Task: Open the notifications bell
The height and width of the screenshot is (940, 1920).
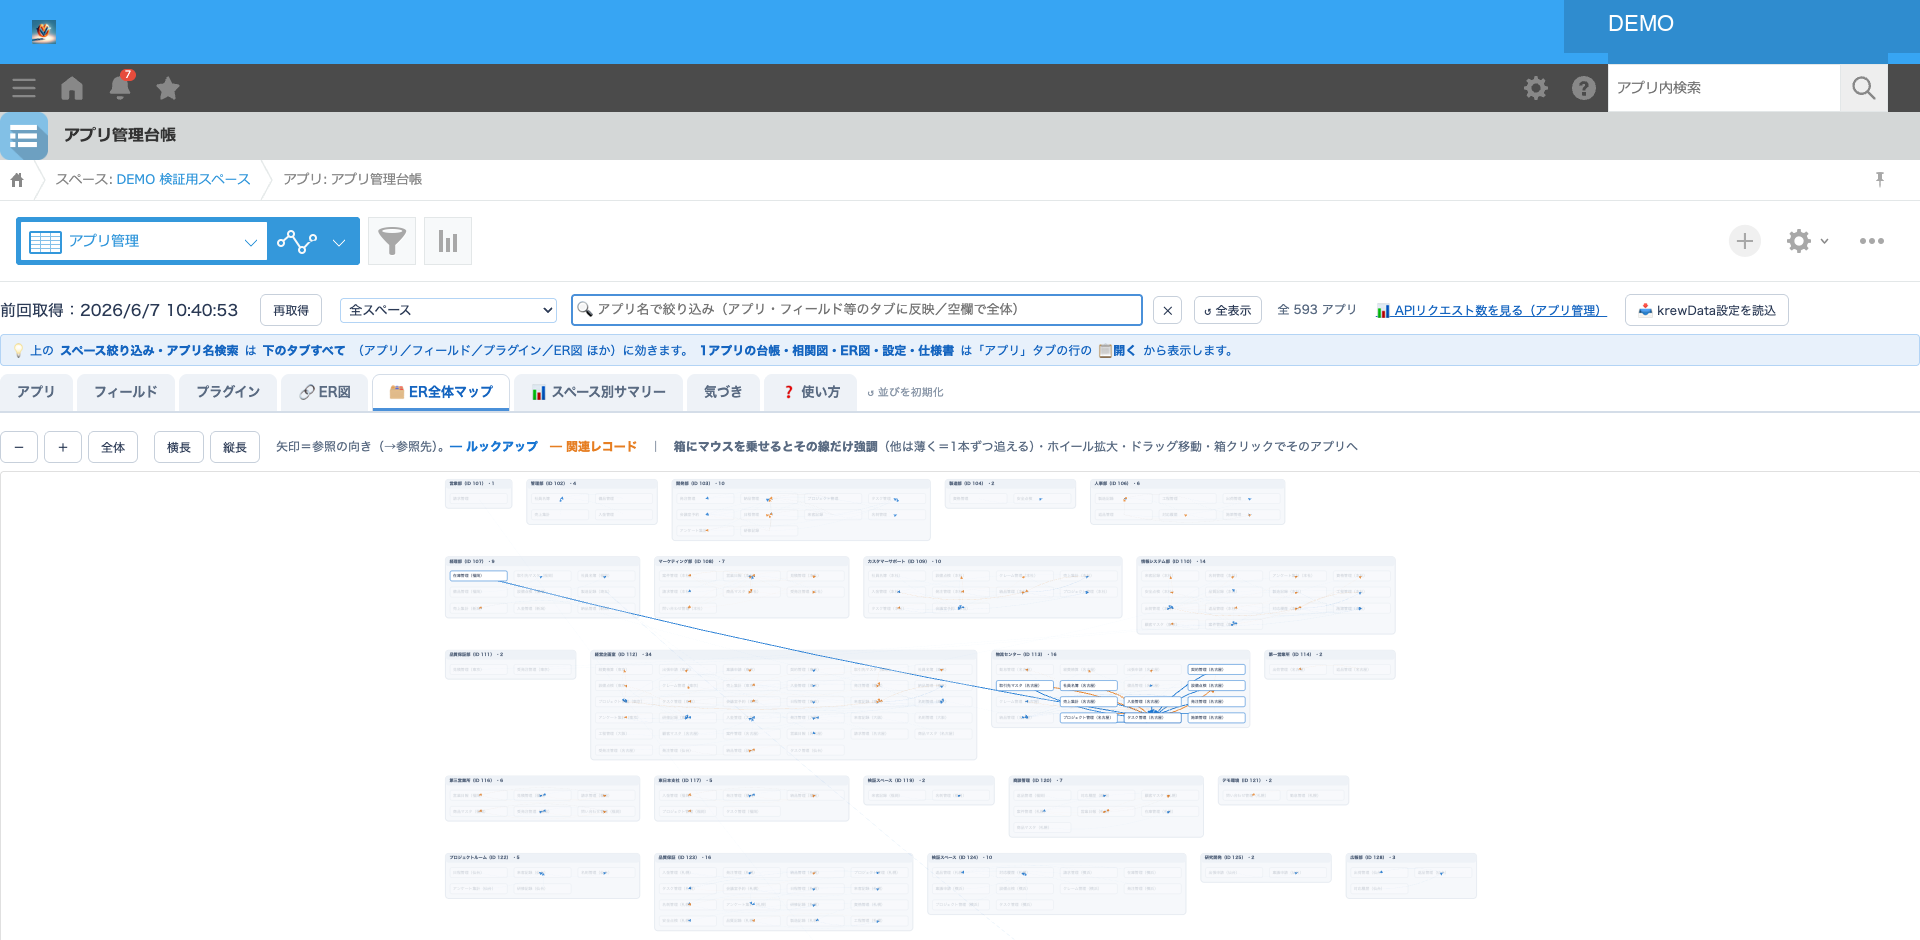Action: click(x=120, y=87)
